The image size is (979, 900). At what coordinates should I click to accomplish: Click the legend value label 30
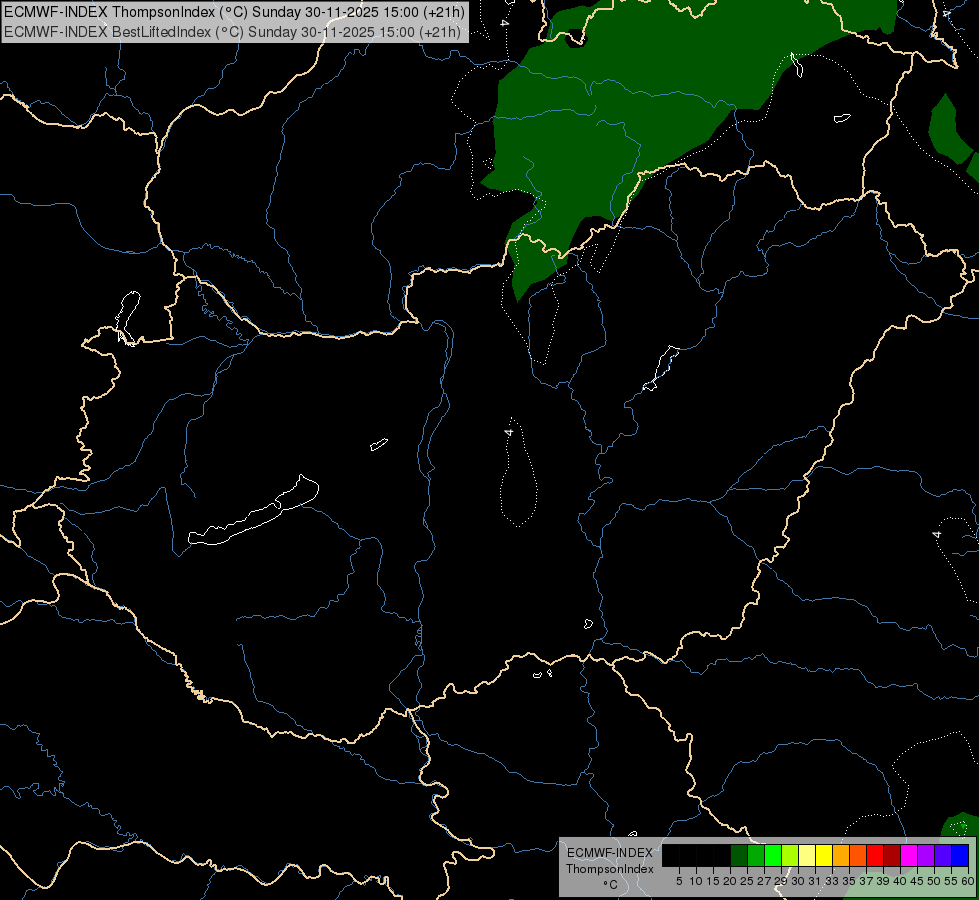(798, 881)
